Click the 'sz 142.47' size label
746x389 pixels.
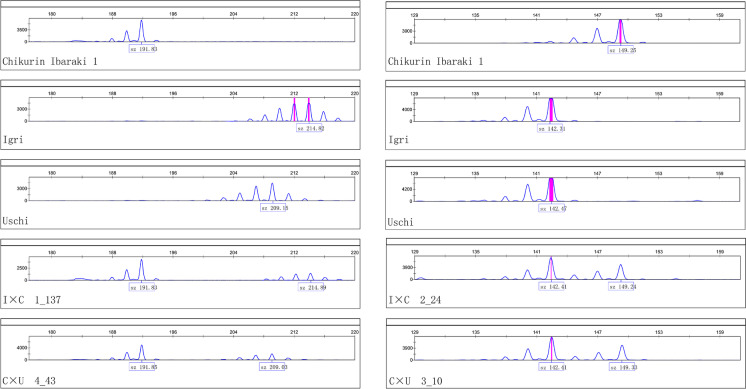coord(552,209)
